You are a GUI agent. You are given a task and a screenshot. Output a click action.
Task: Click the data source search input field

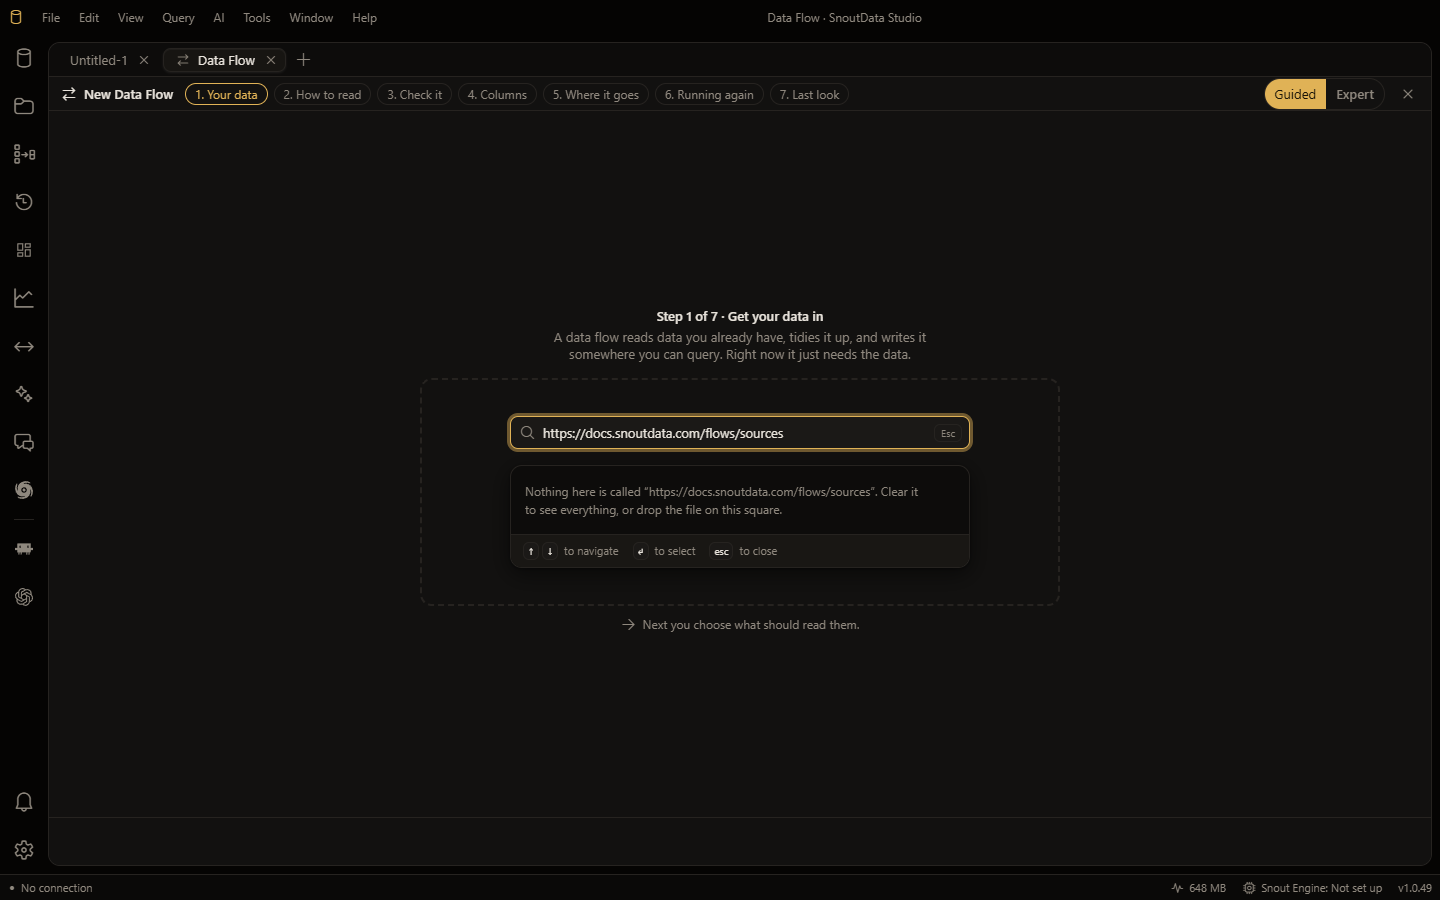(740, 433)
